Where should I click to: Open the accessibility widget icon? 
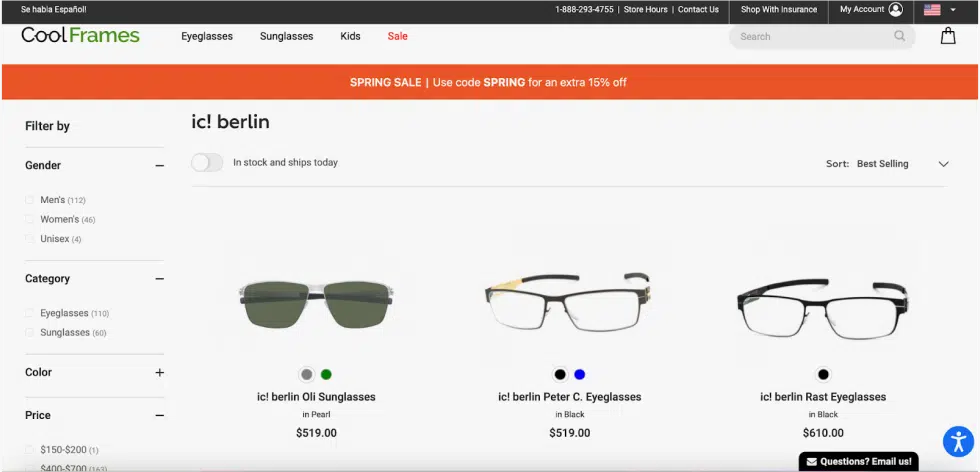click(958, 441)
